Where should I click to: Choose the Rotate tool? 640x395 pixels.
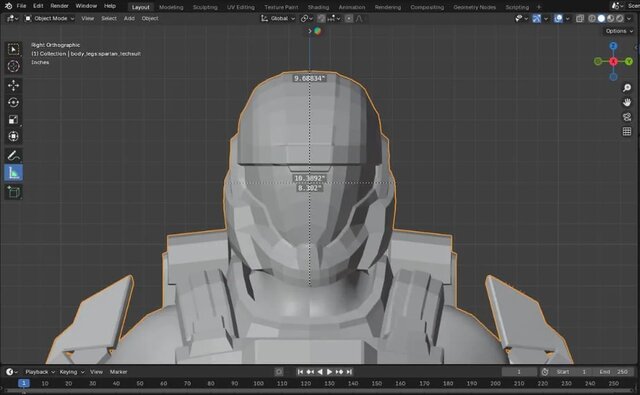13,102
